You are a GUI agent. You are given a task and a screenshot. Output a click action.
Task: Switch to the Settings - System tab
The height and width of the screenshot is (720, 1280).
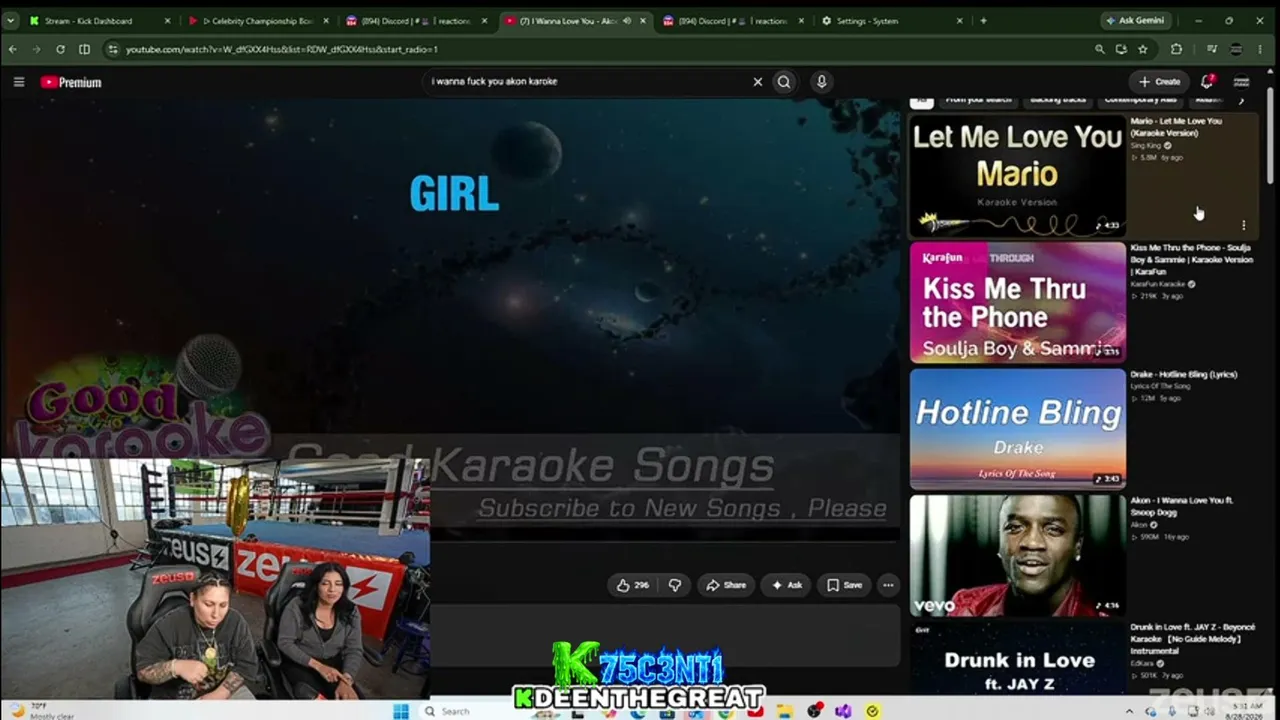(x=891, y=21)
